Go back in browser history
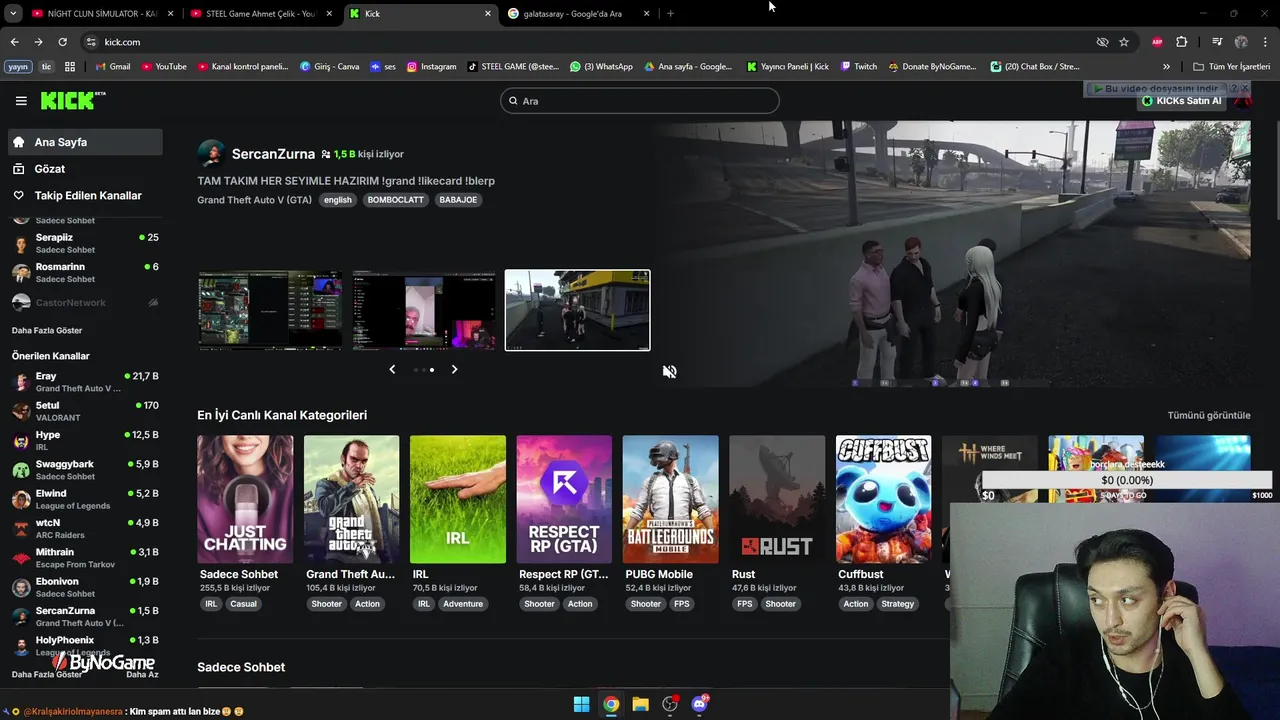 14,42
